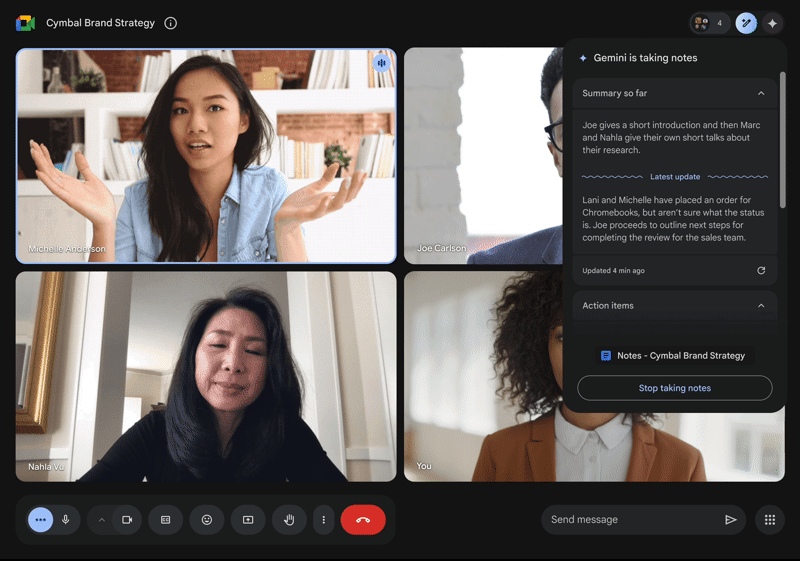The image size is (800, 561).
Task: Show the participants list with count 4
Action: [710, 23]
